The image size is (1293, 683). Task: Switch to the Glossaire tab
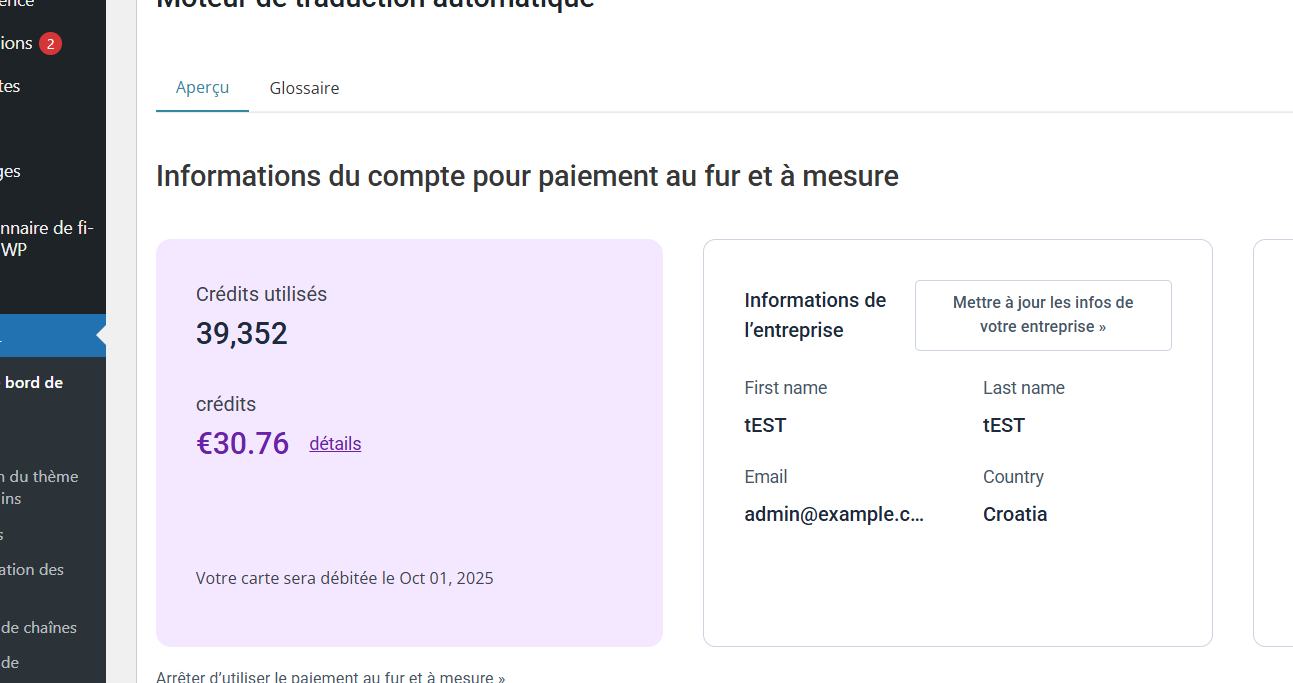(304, 88)
